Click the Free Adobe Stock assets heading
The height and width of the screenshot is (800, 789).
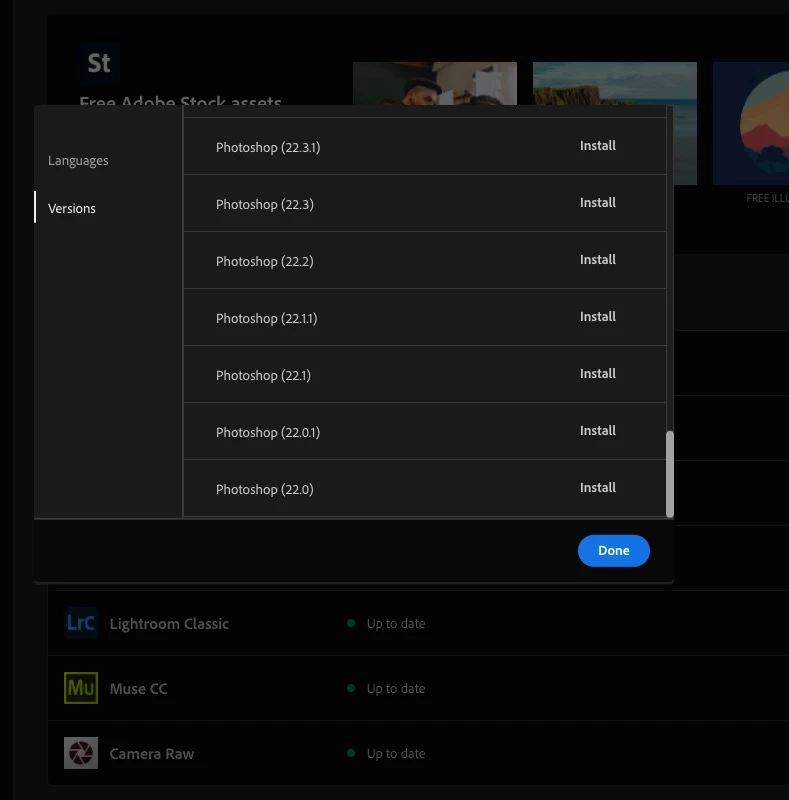pyautogui.click(x=180, y=100)
